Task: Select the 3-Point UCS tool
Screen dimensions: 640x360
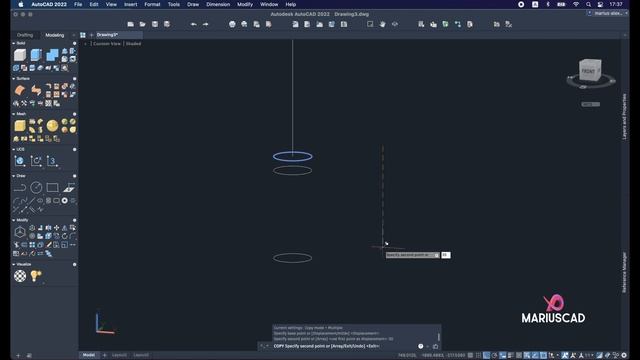Action: click(x=52, y=161)
